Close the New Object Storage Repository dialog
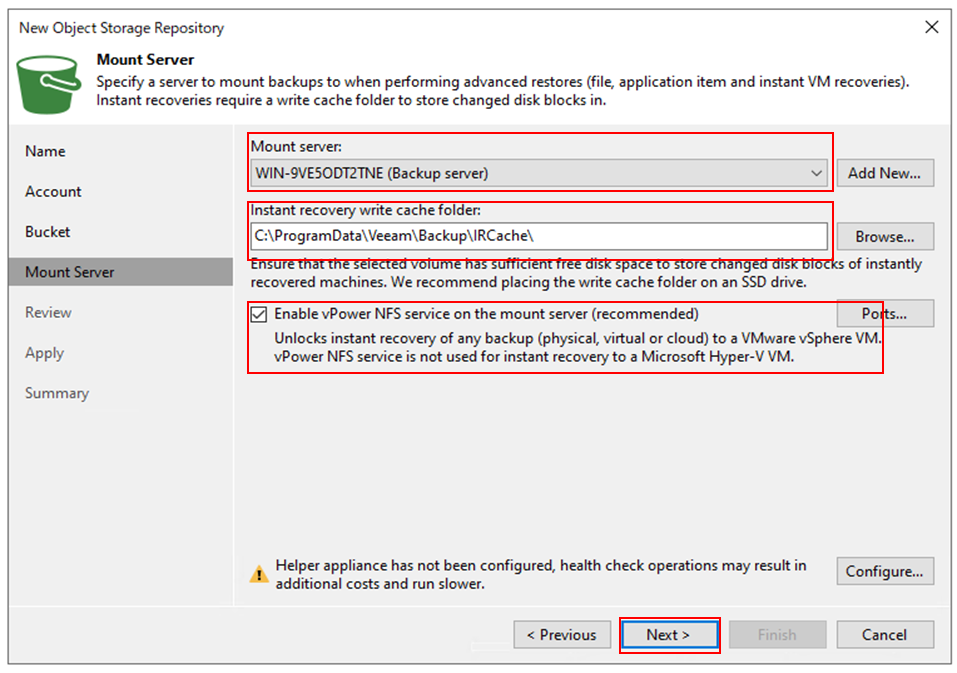The width and height of the screenshot is (957, 673). (931, 27)
